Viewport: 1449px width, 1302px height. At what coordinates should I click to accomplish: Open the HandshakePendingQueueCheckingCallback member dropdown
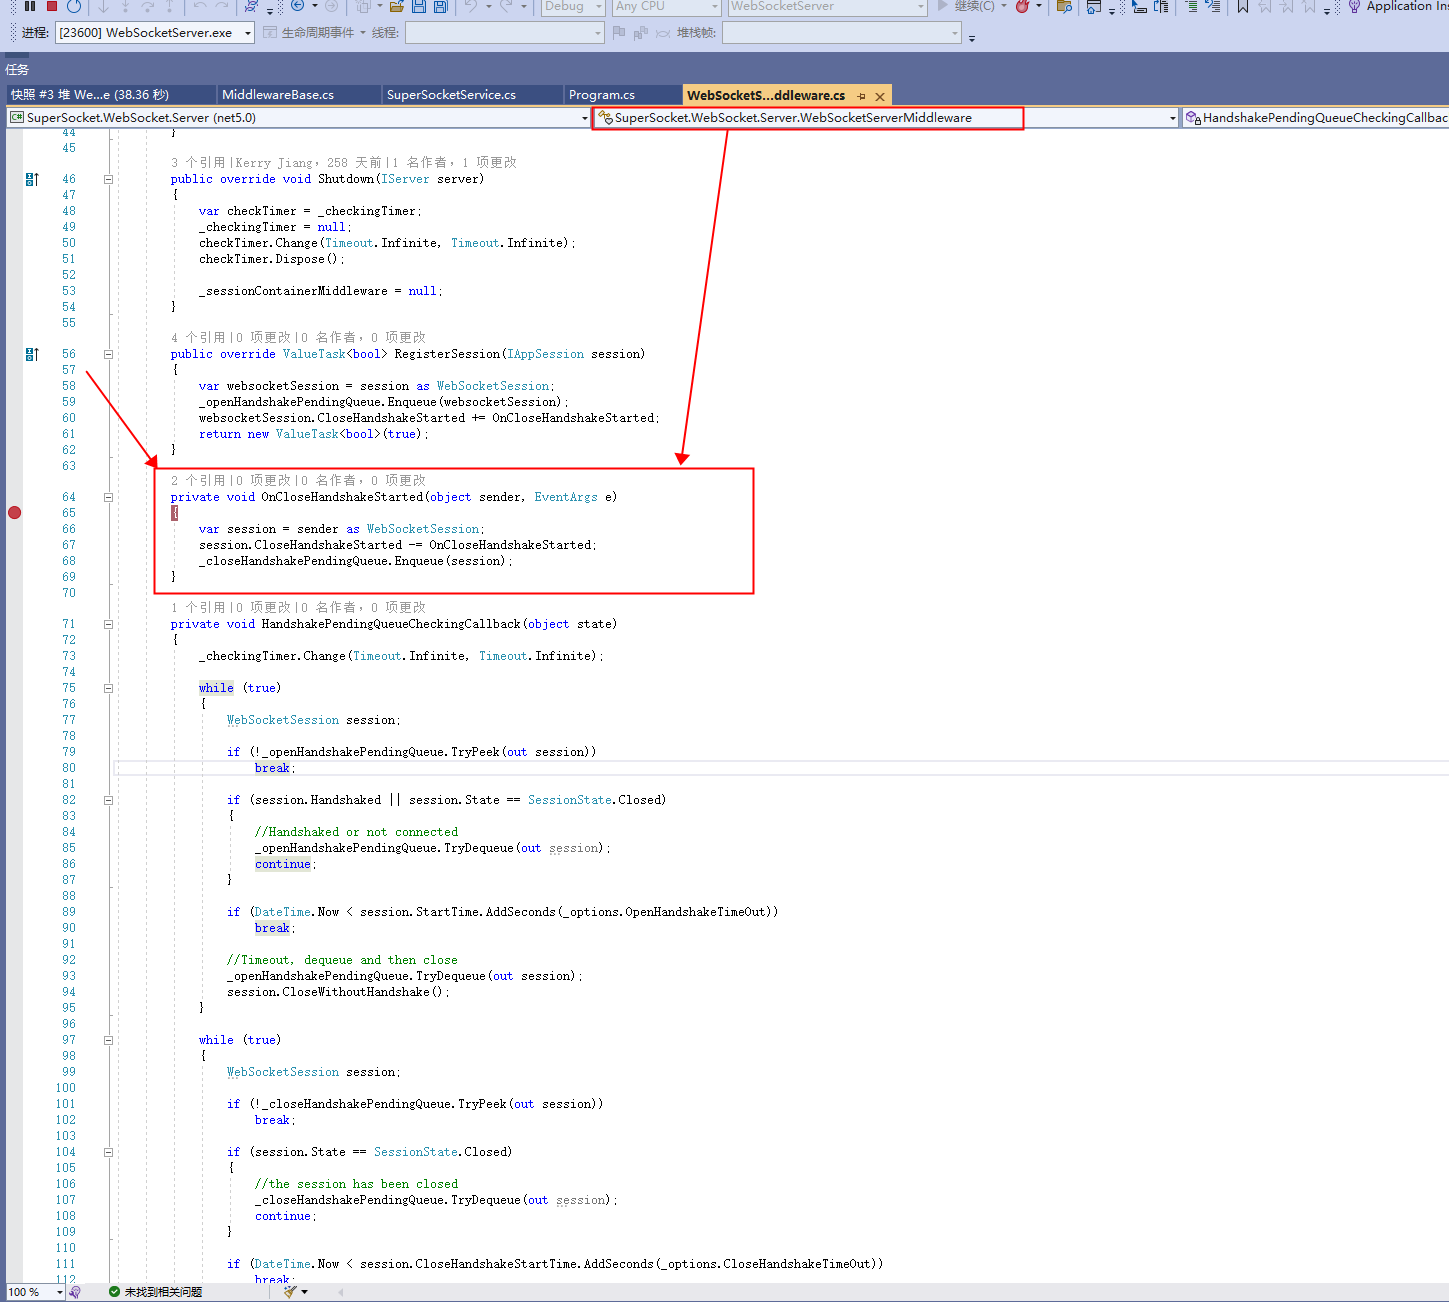point(1316,118)
